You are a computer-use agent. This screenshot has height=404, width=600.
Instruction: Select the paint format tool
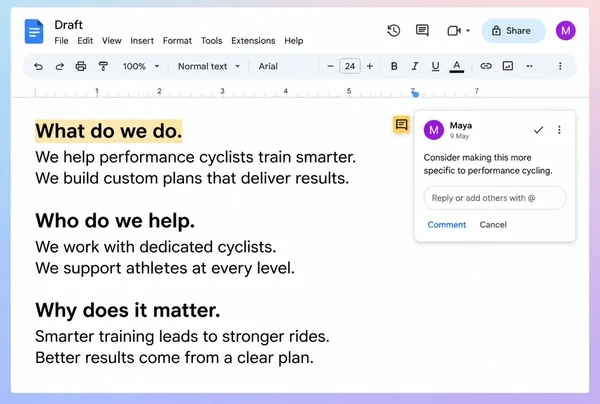(103, 66)
